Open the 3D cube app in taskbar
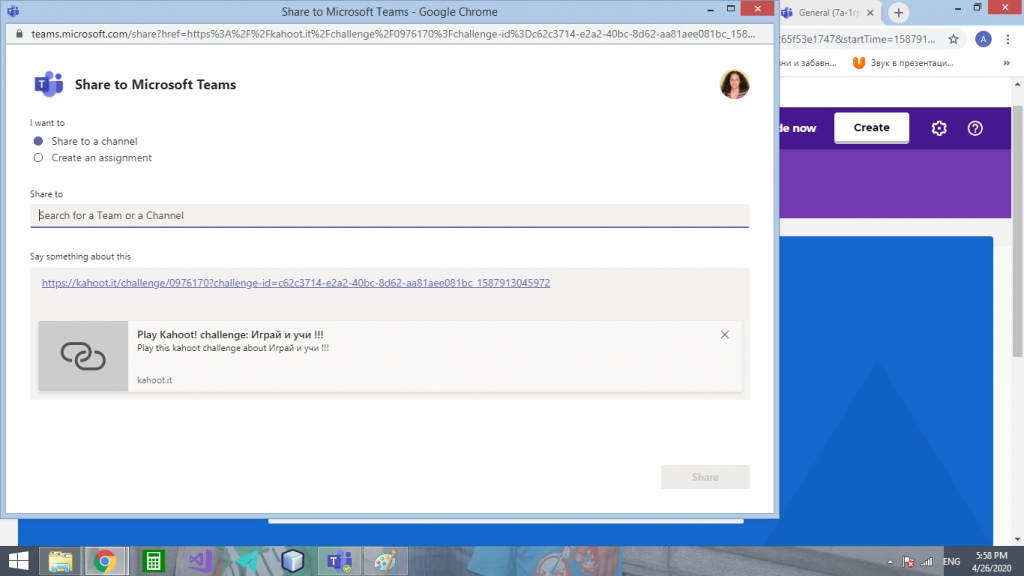This screenshot has height=576, width=1024. tap(293, 561)
